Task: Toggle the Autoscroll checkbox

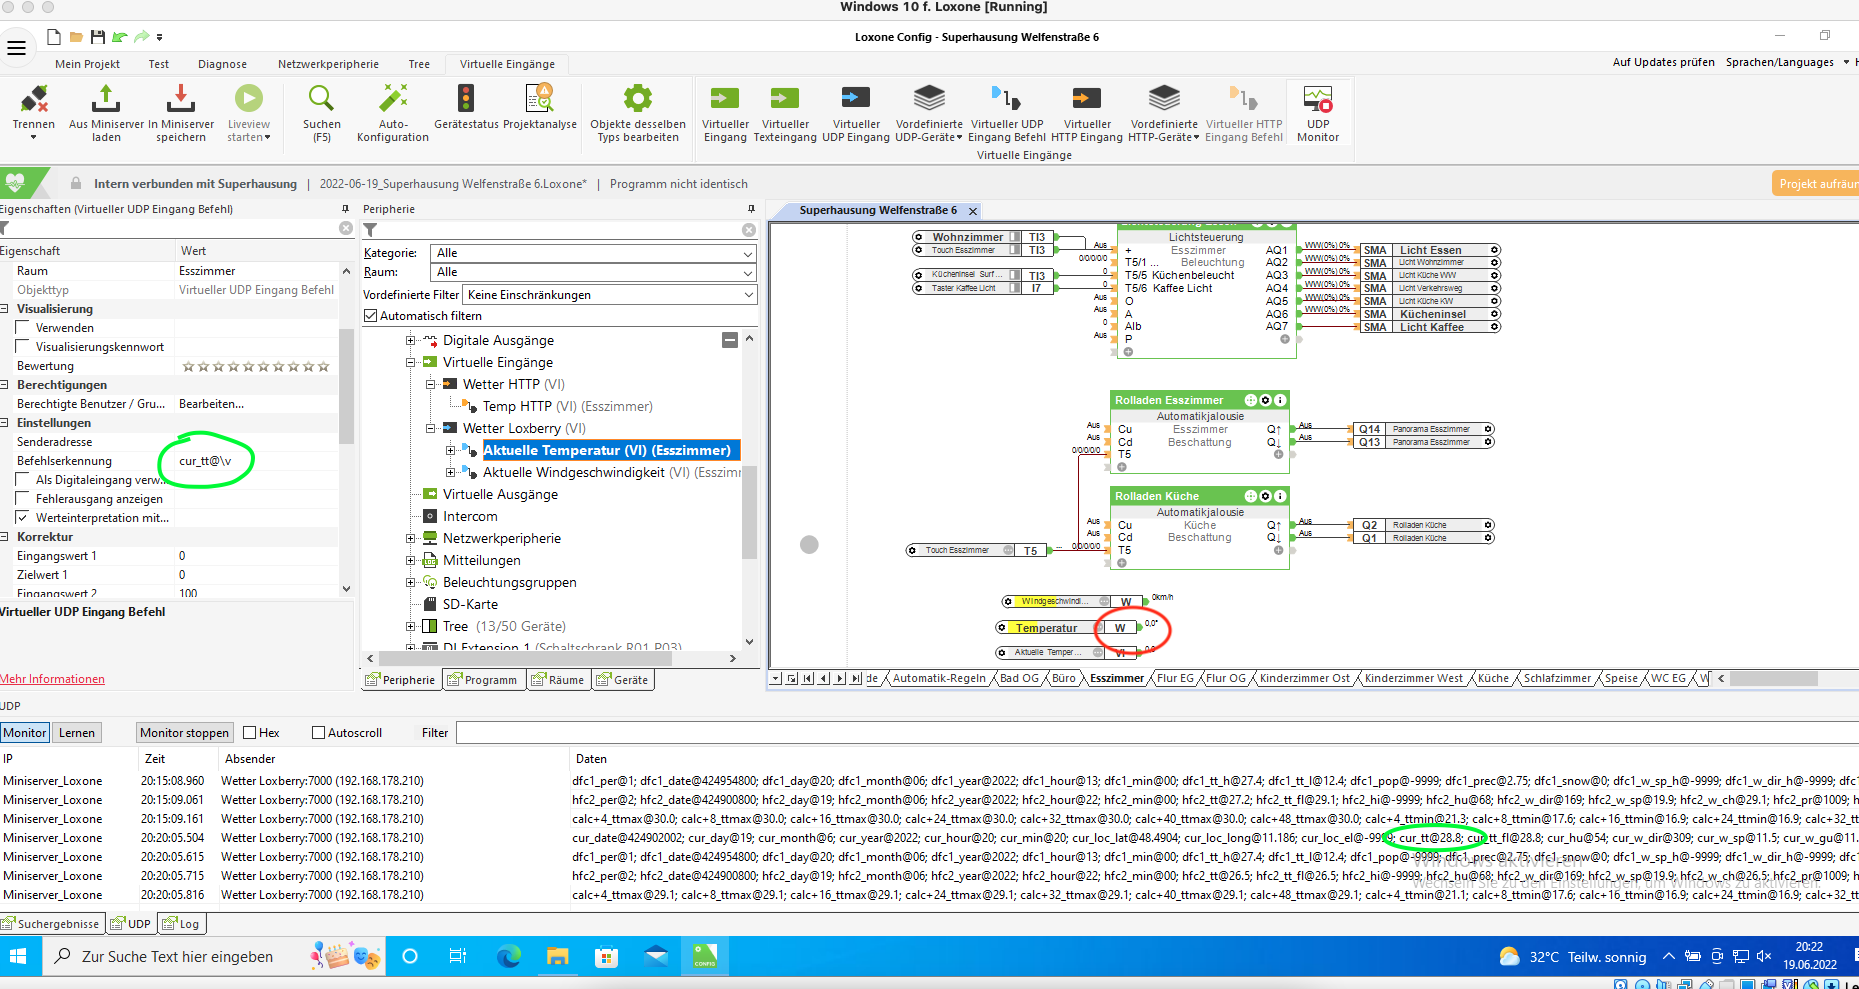Action: coord(319,733)
